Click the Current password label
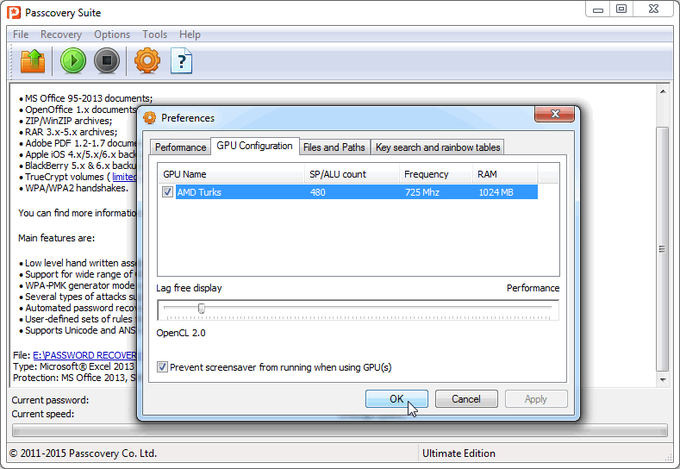680x469 pixels. click(50, 400)
